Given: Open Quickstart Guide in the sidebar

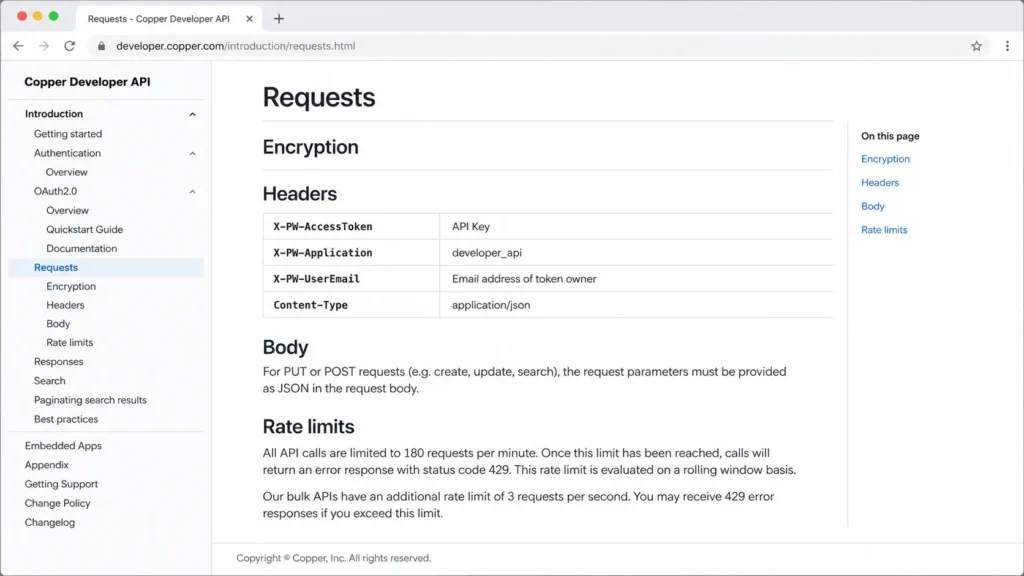Looking at the screenshot, I should coord(84,229).
